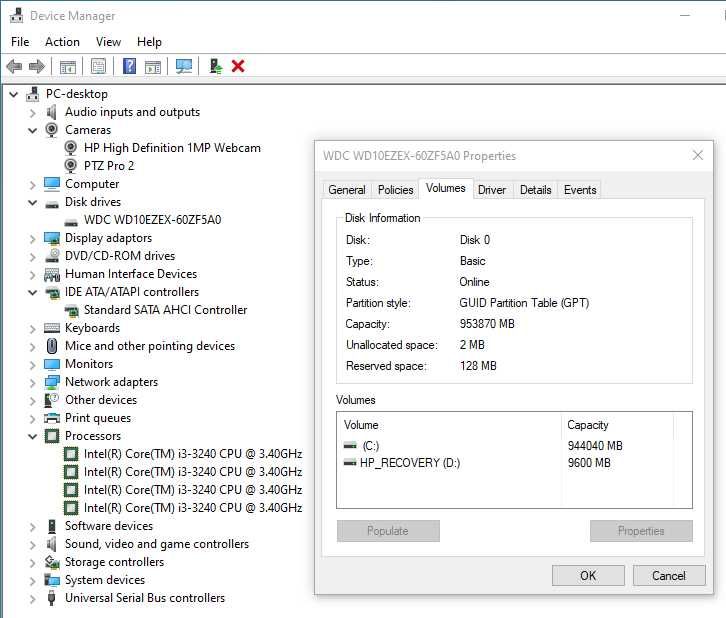Click the PTZ Pro 2 camera icon
Image resolution: width=726 pixels, height=618 pixels.
[70, 166]
